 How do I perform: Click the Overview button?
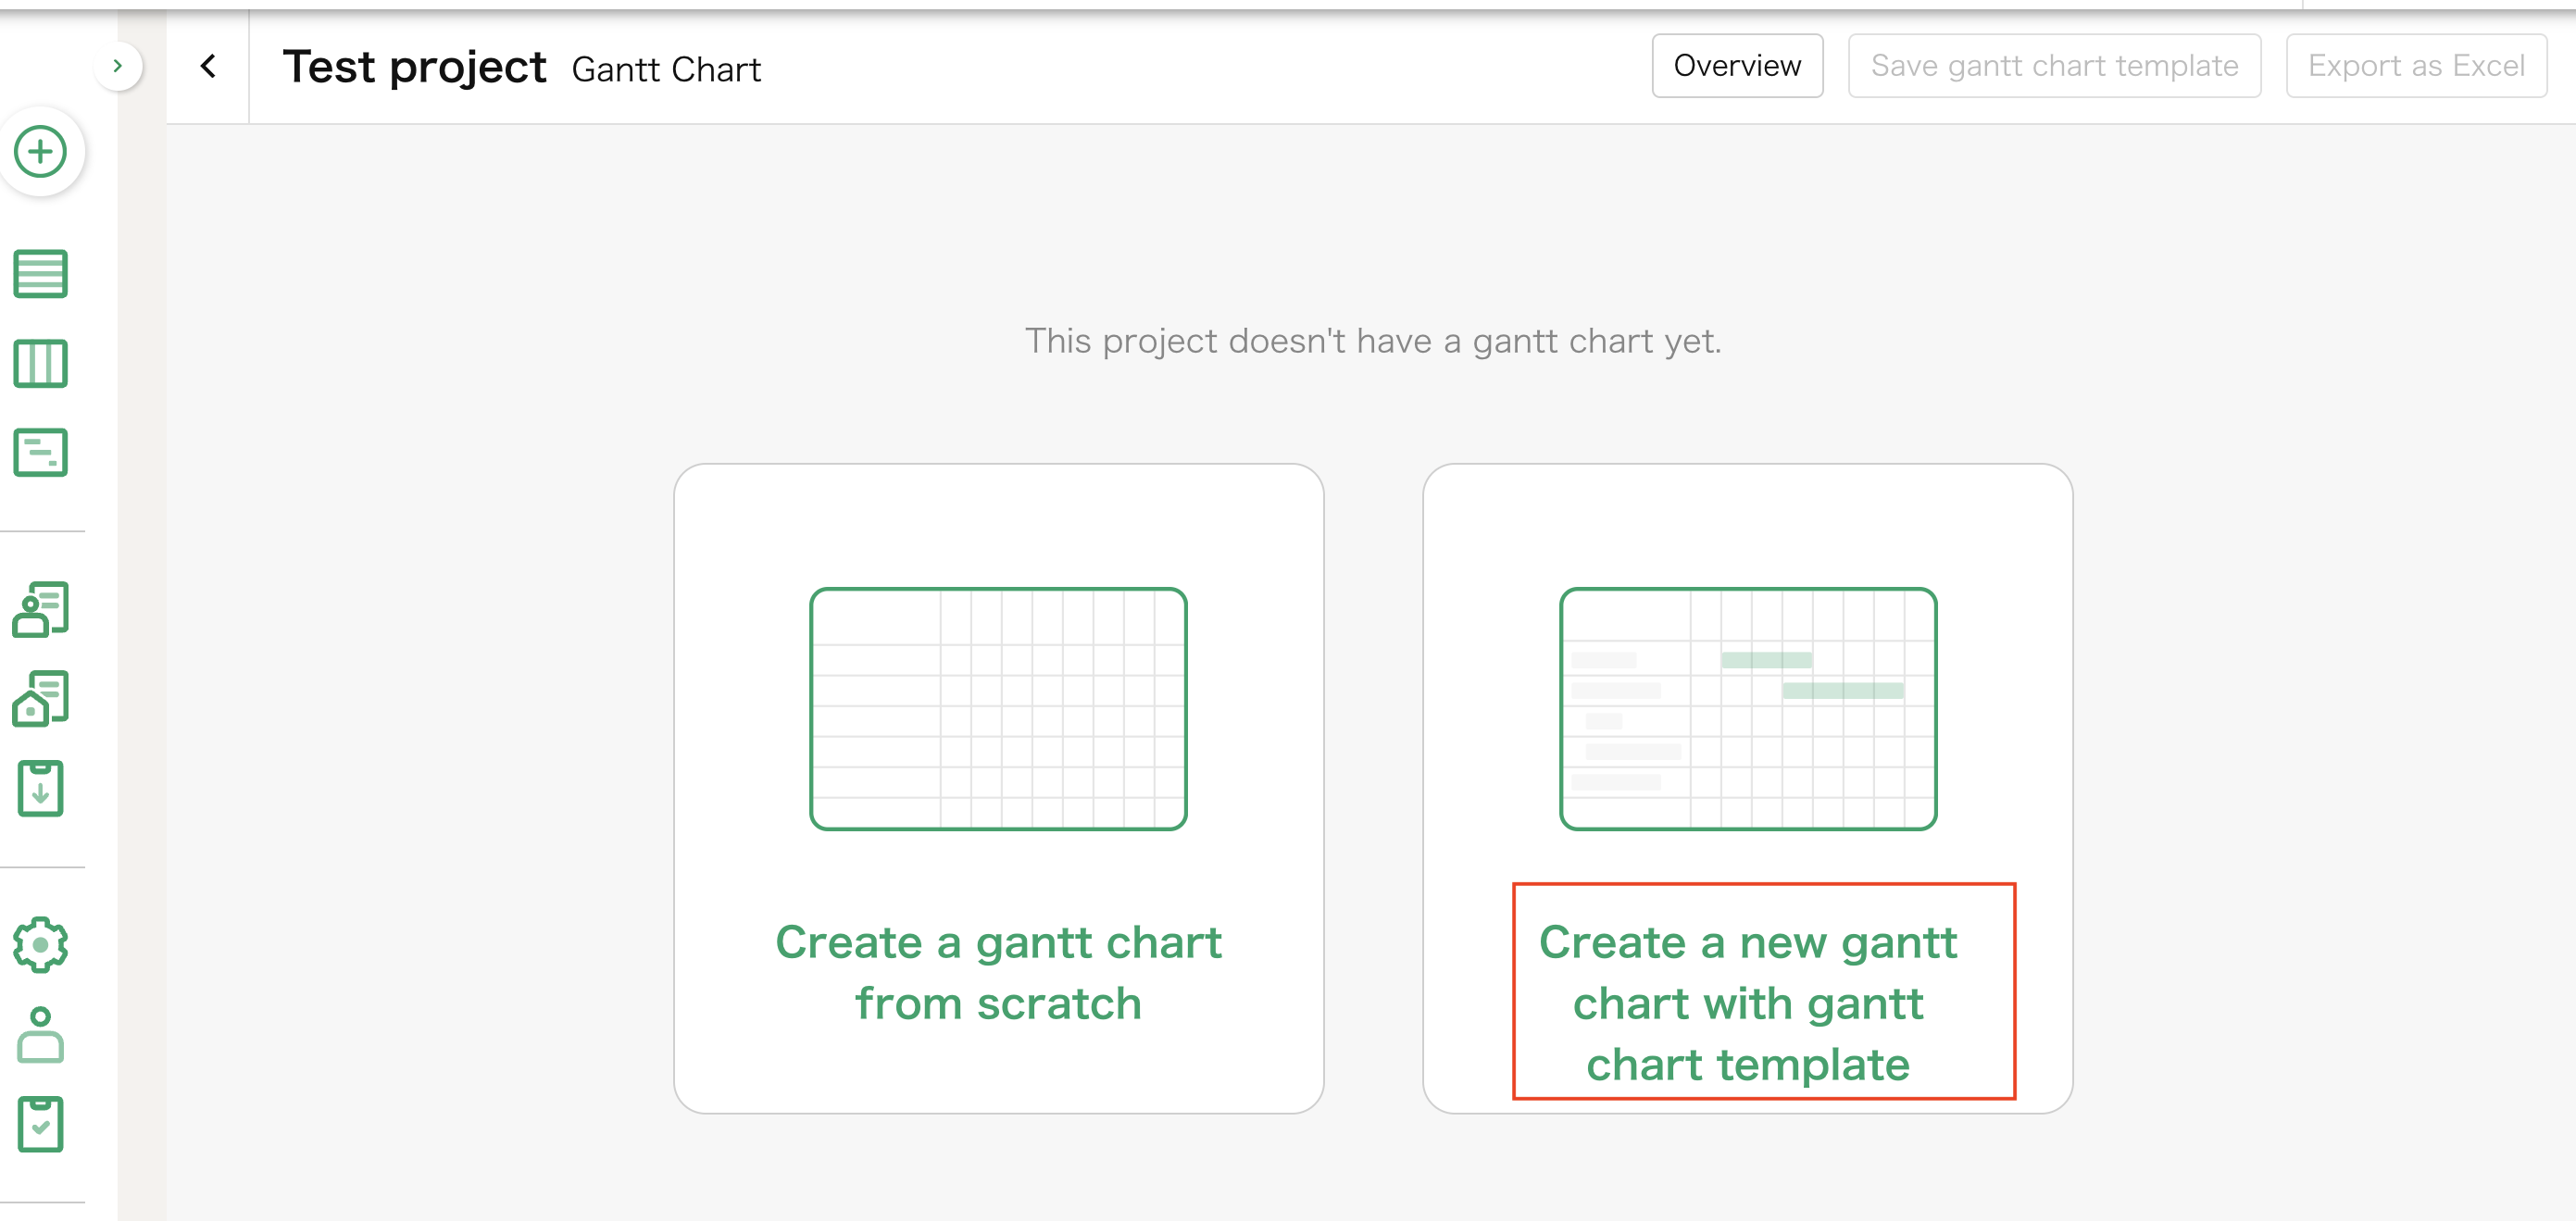[1737, 66]
